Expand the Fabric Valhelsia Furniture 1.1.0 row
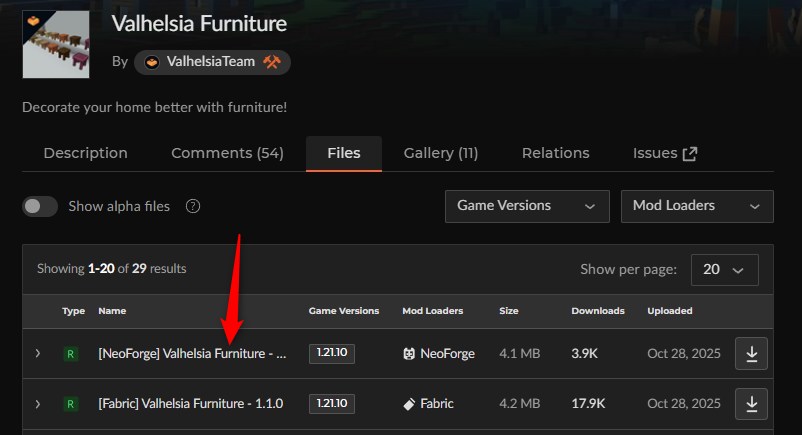Image resolution: width=802 pixels, height=435 pixels. click(x=38, y=404)
